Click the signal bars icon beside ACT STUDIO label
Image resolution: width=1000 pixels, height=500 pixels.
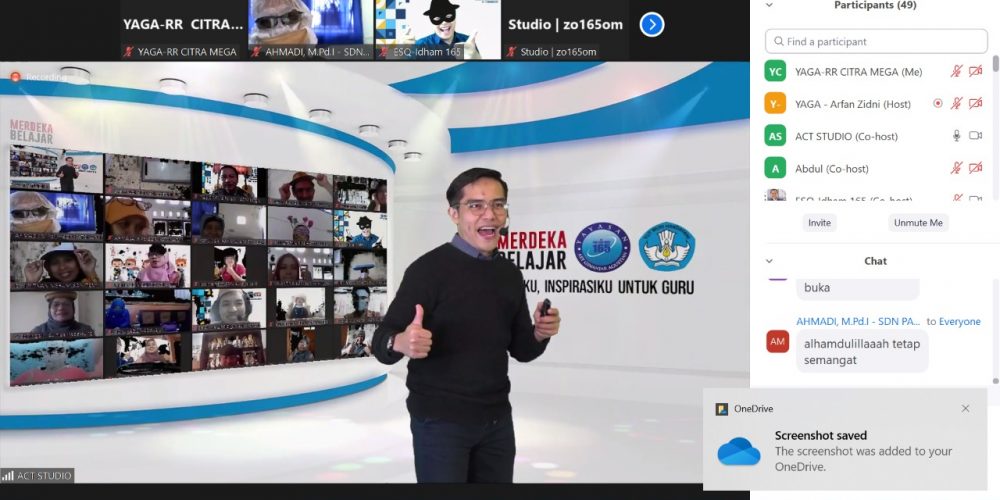click(8, 476)
